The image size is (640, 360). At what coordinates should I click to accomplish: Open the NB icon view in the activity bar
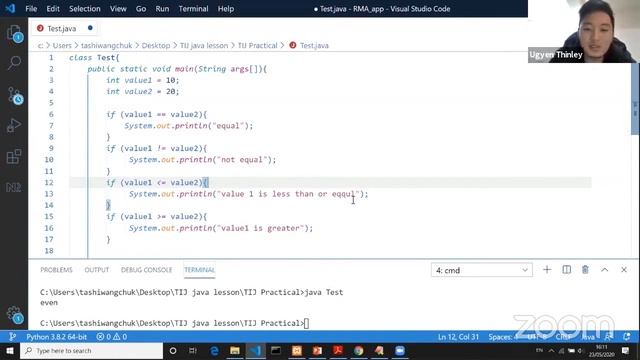coord(14,187)
